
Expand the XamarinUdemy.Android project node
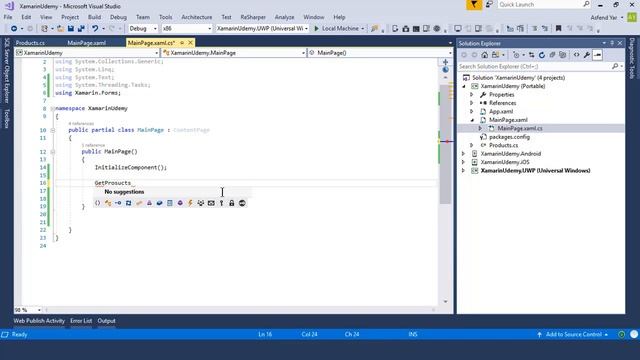pos(464,154)
